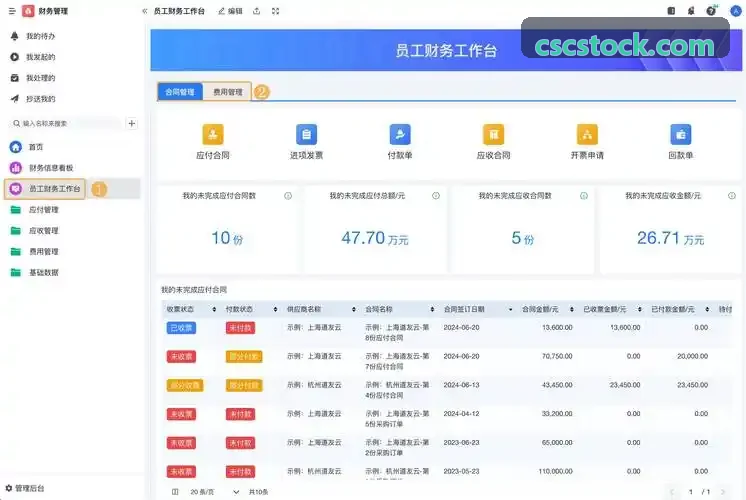Image resolution: width=746 pixels, height=500 pixels.
Task: Open the 20 条/页 page size dropdown
Action: pos(214,492)
